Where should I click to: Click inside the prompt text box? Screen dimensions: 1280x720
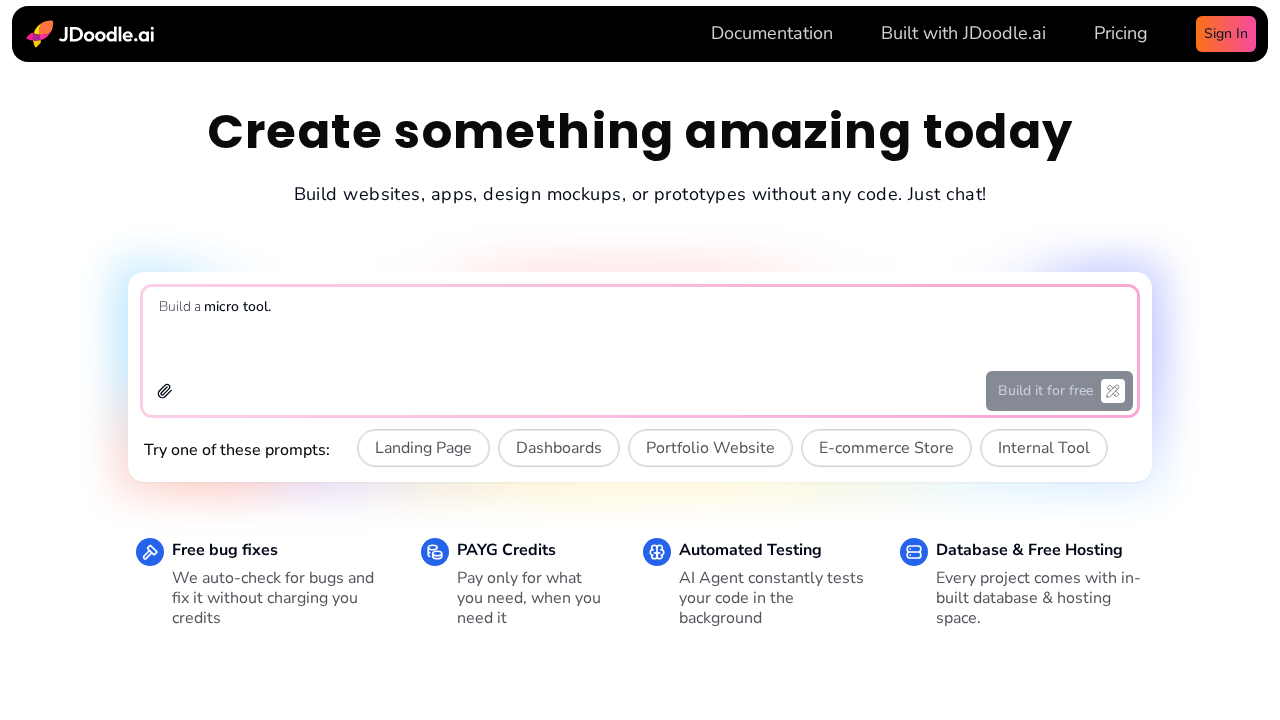(639, 340)
